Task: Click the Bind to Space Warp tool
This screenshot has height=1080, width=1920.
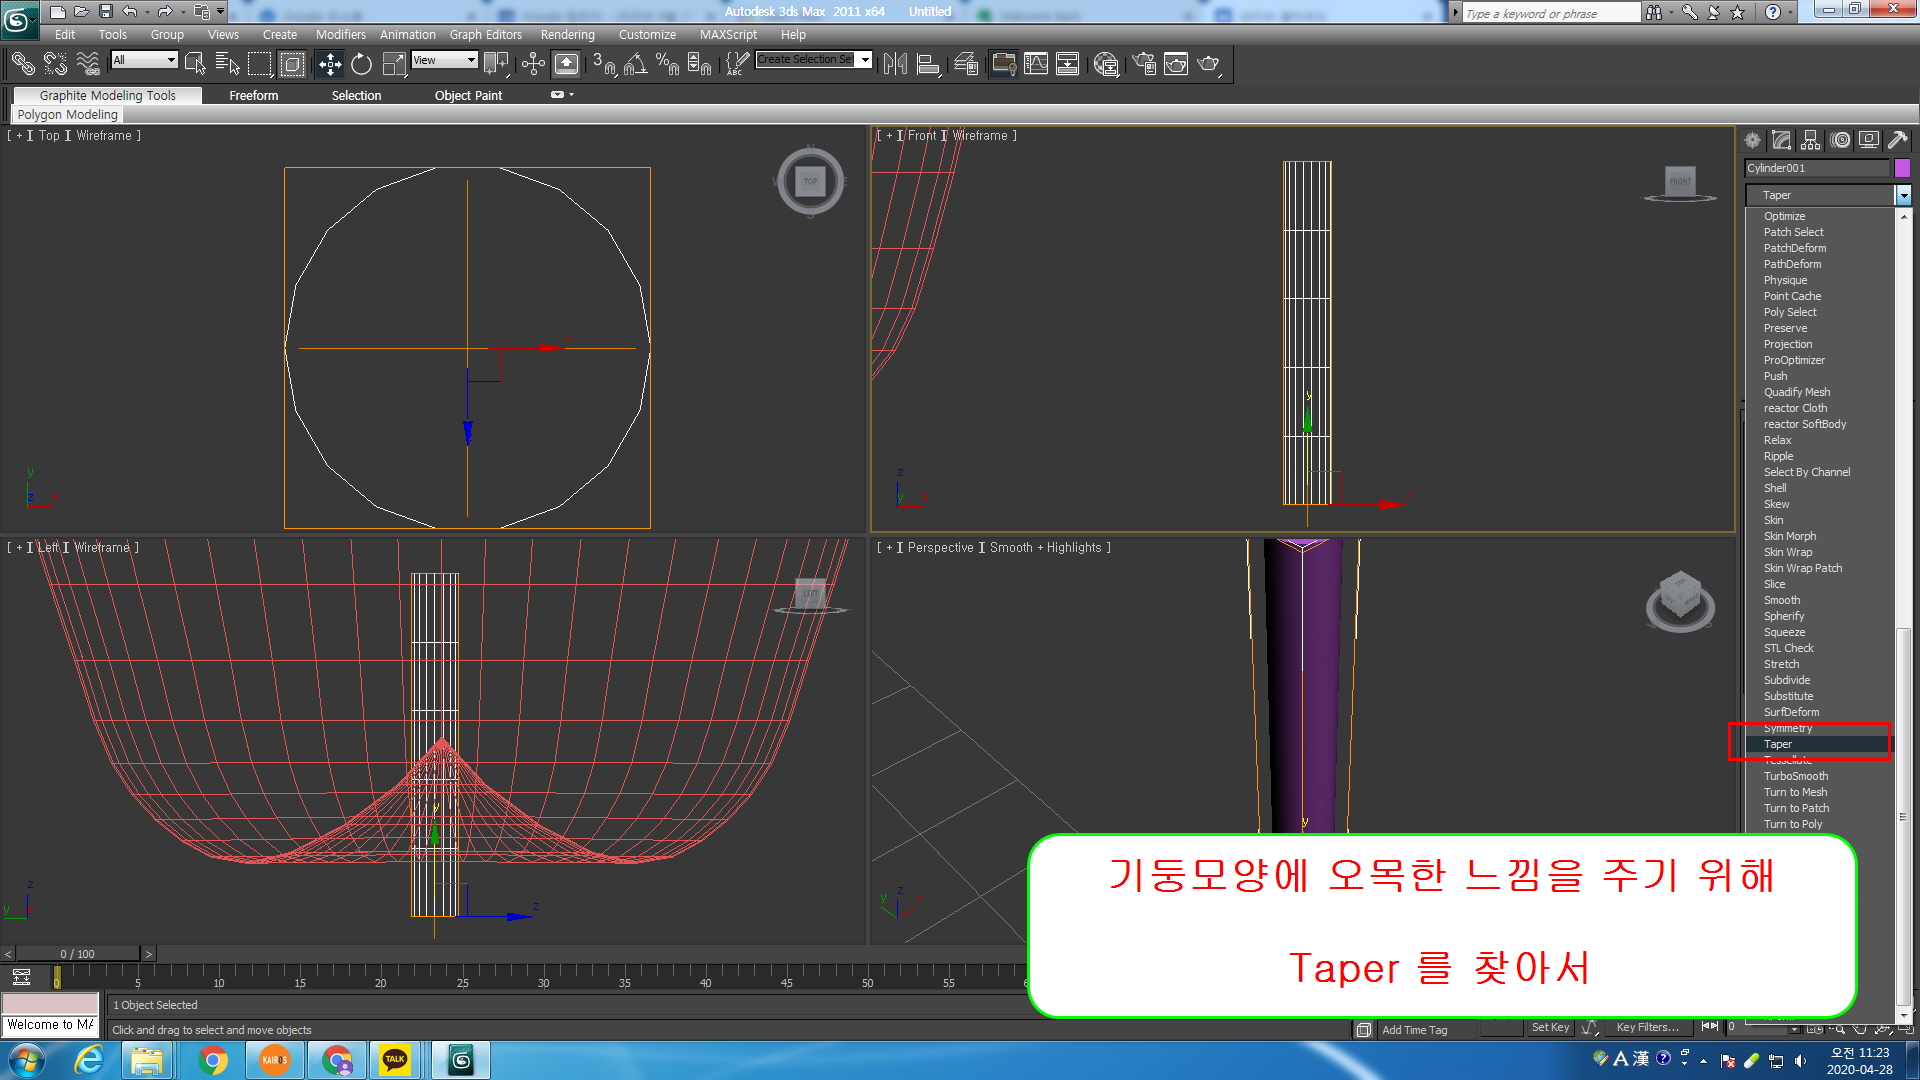Action: [x=88, y=64]
